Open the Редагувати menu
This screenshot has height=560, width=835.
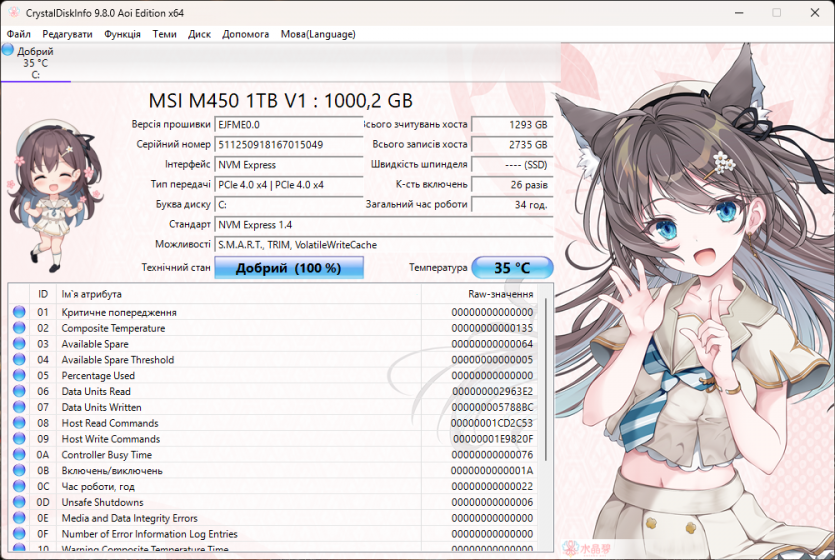[67, 34]
